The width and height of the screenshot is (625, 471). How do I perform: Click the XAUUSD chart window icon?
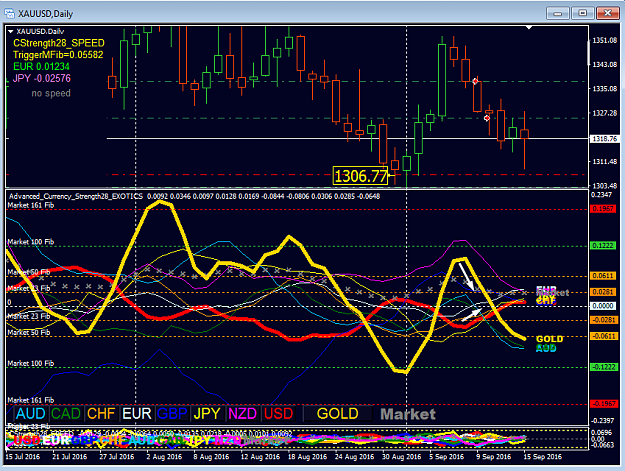(9, 13)
